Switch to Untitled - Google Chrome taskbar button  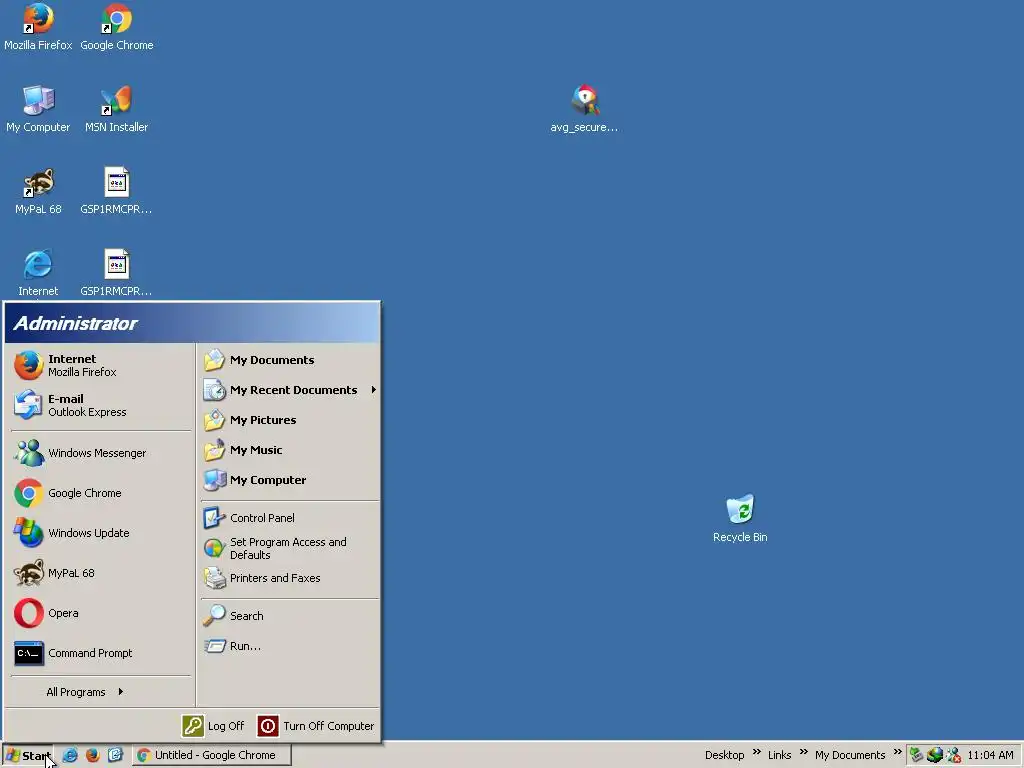pos(212,755)
